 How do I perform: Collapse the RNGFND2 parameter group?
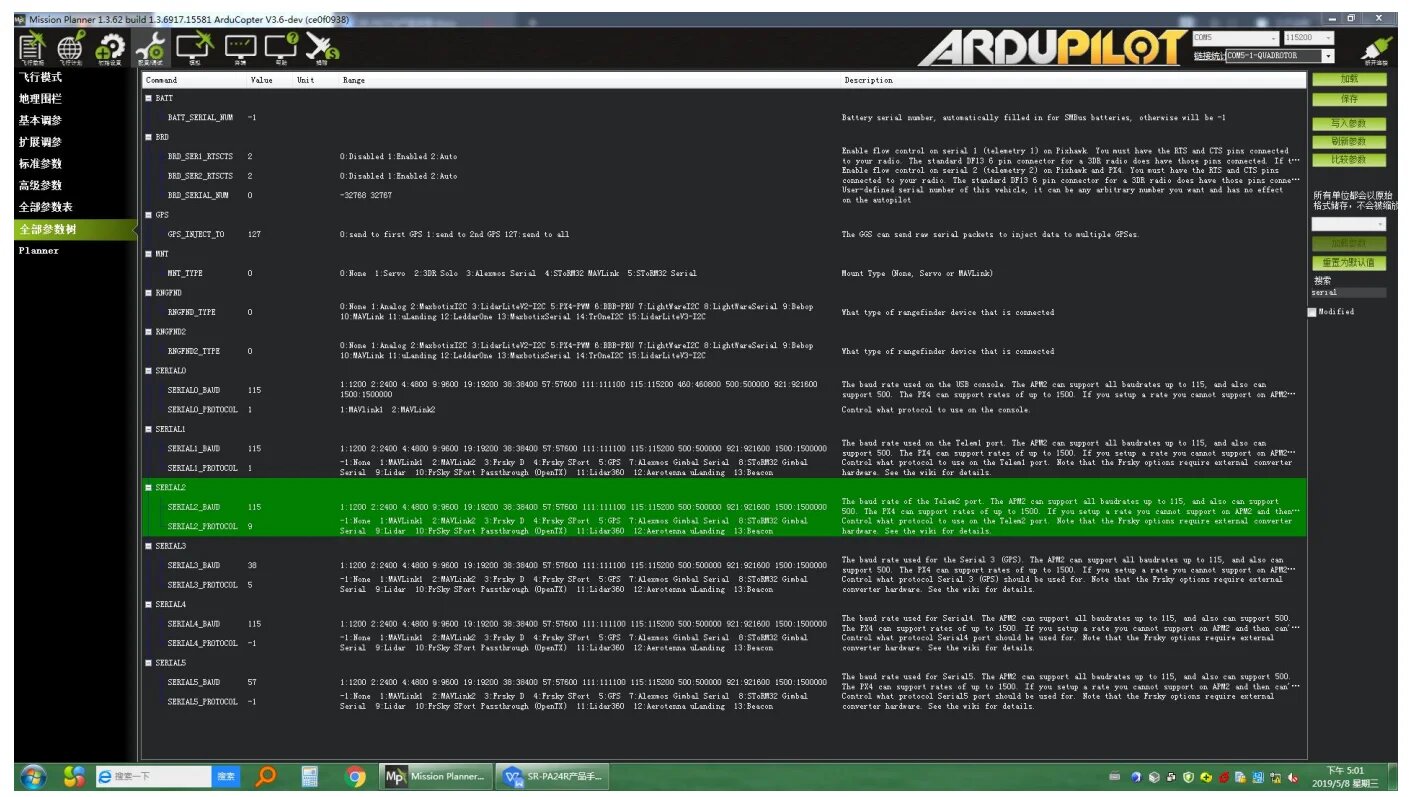click(x=149, y=332)
